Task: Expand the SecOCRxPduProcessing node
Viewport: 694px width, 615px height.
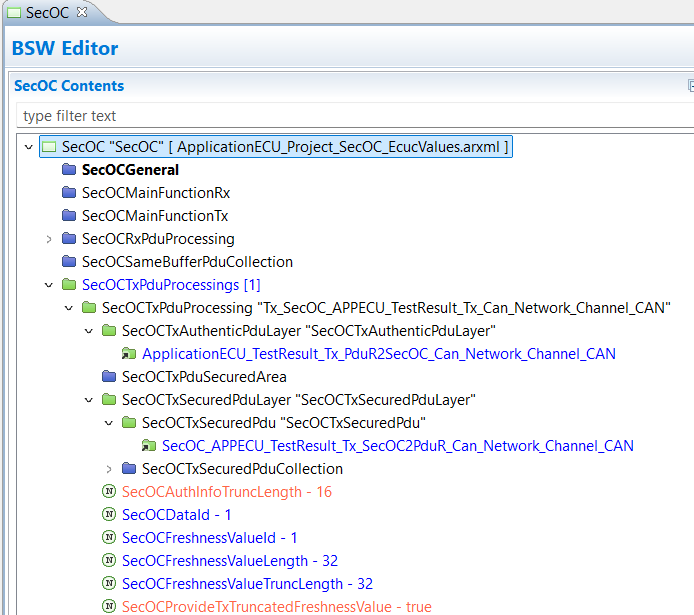Action: (x=49, y=239)
